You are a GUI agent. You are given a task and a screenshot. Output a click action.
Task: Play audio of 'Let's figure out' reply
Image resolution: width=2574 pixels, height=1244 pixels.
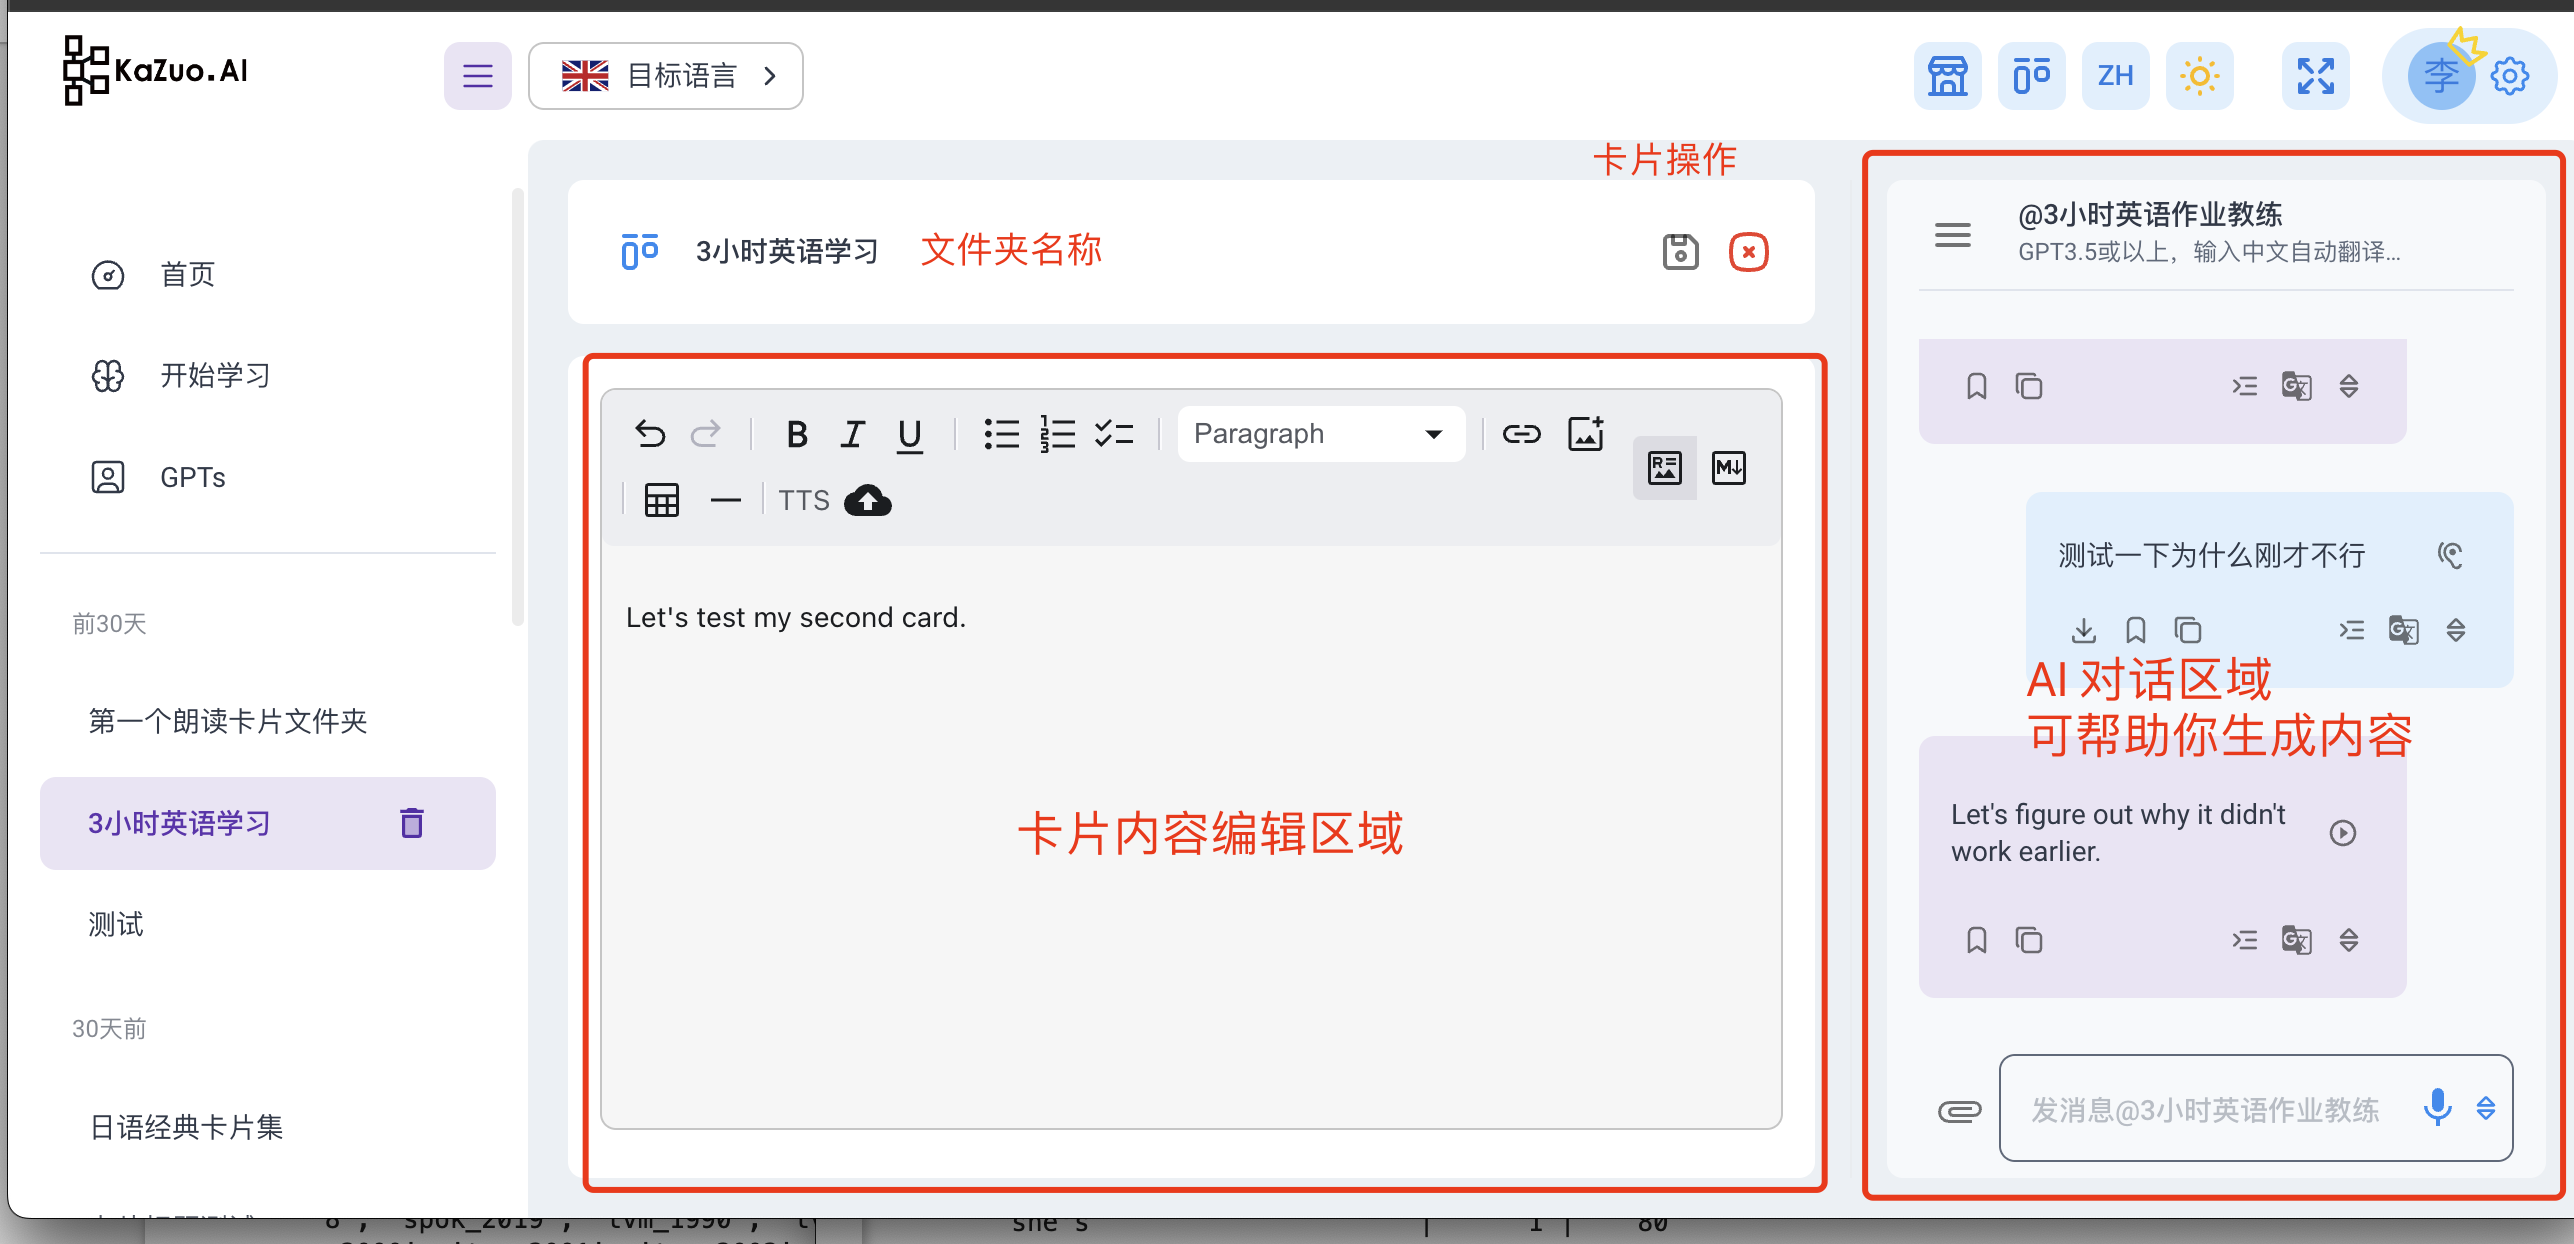coord(2342,833)
